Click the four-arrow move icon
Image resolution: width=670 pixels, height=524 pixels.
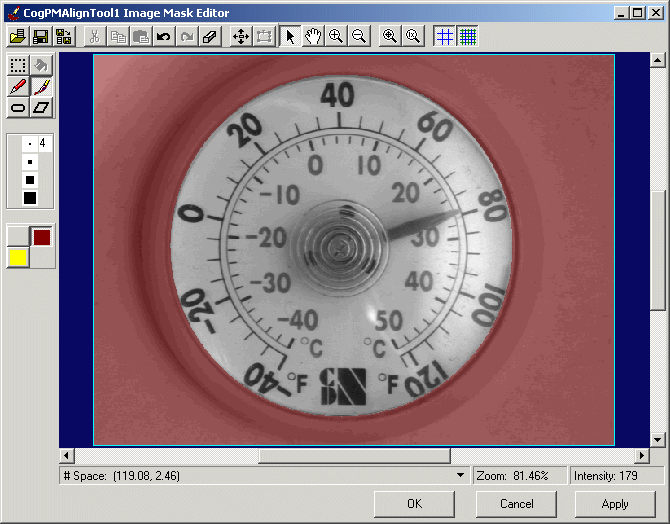(241, 36)
